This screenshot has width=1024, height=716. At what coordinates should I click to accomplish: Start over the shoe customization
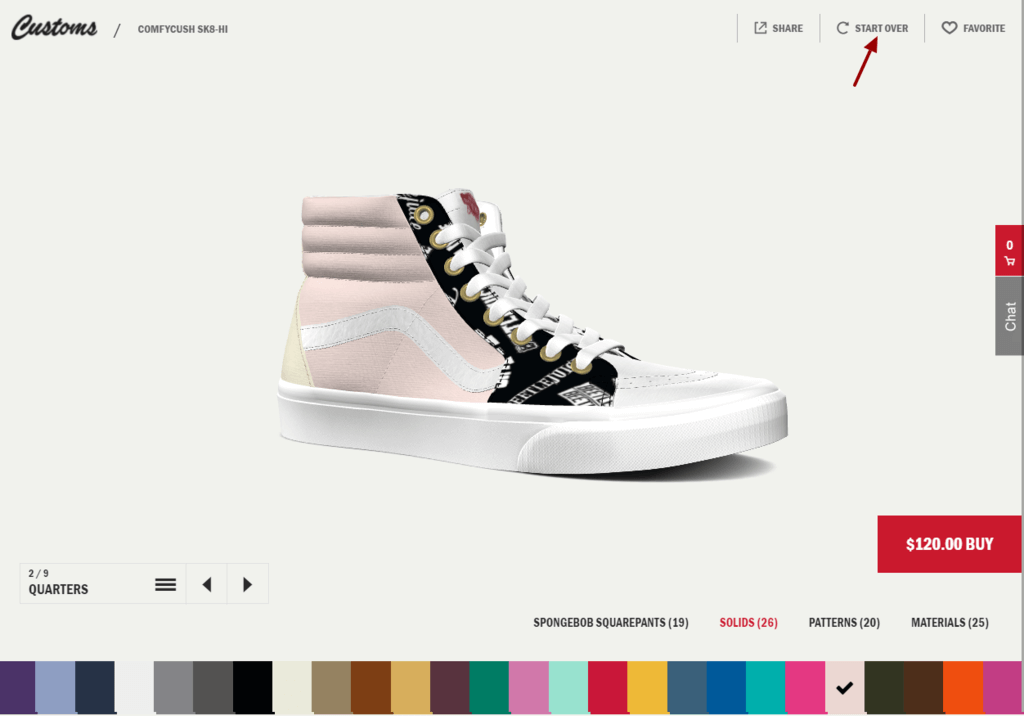(x=871, y=27)
